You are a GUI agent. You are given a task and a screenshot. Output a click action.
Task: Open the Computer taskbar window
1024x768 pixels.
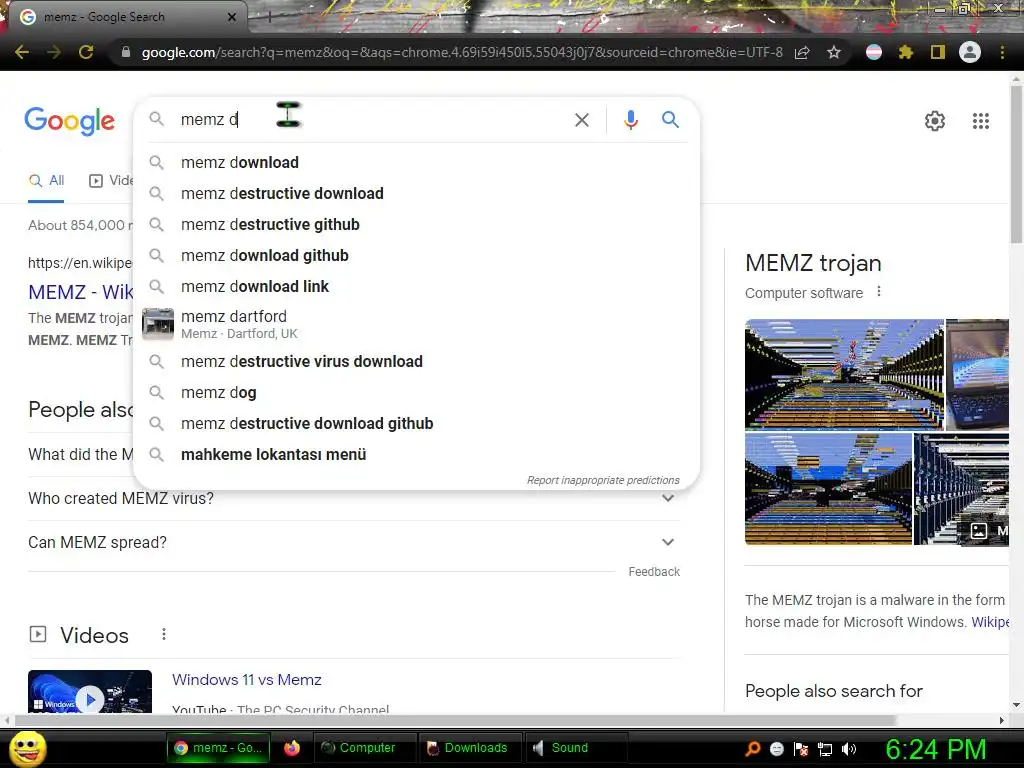pyautogui.click(x=365, y=748)
